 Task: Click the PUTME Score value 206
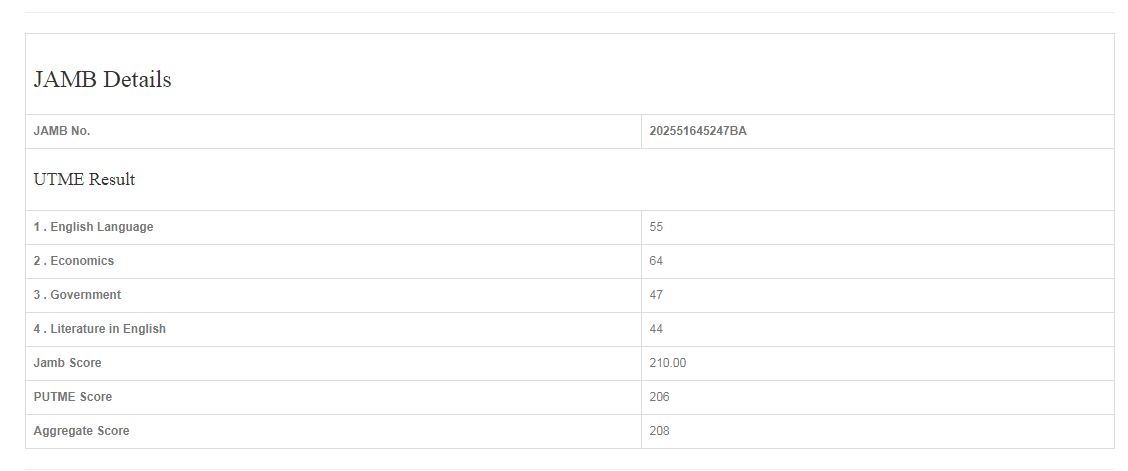659,397
